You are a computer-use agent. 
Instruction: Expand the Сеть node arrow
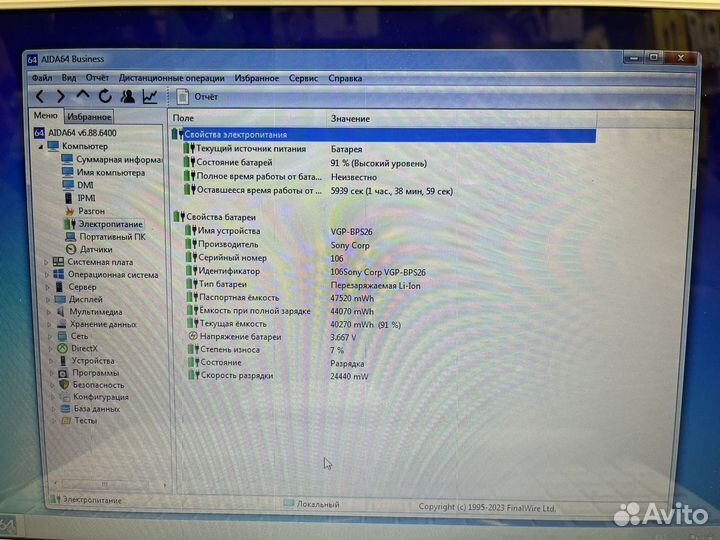50,337
